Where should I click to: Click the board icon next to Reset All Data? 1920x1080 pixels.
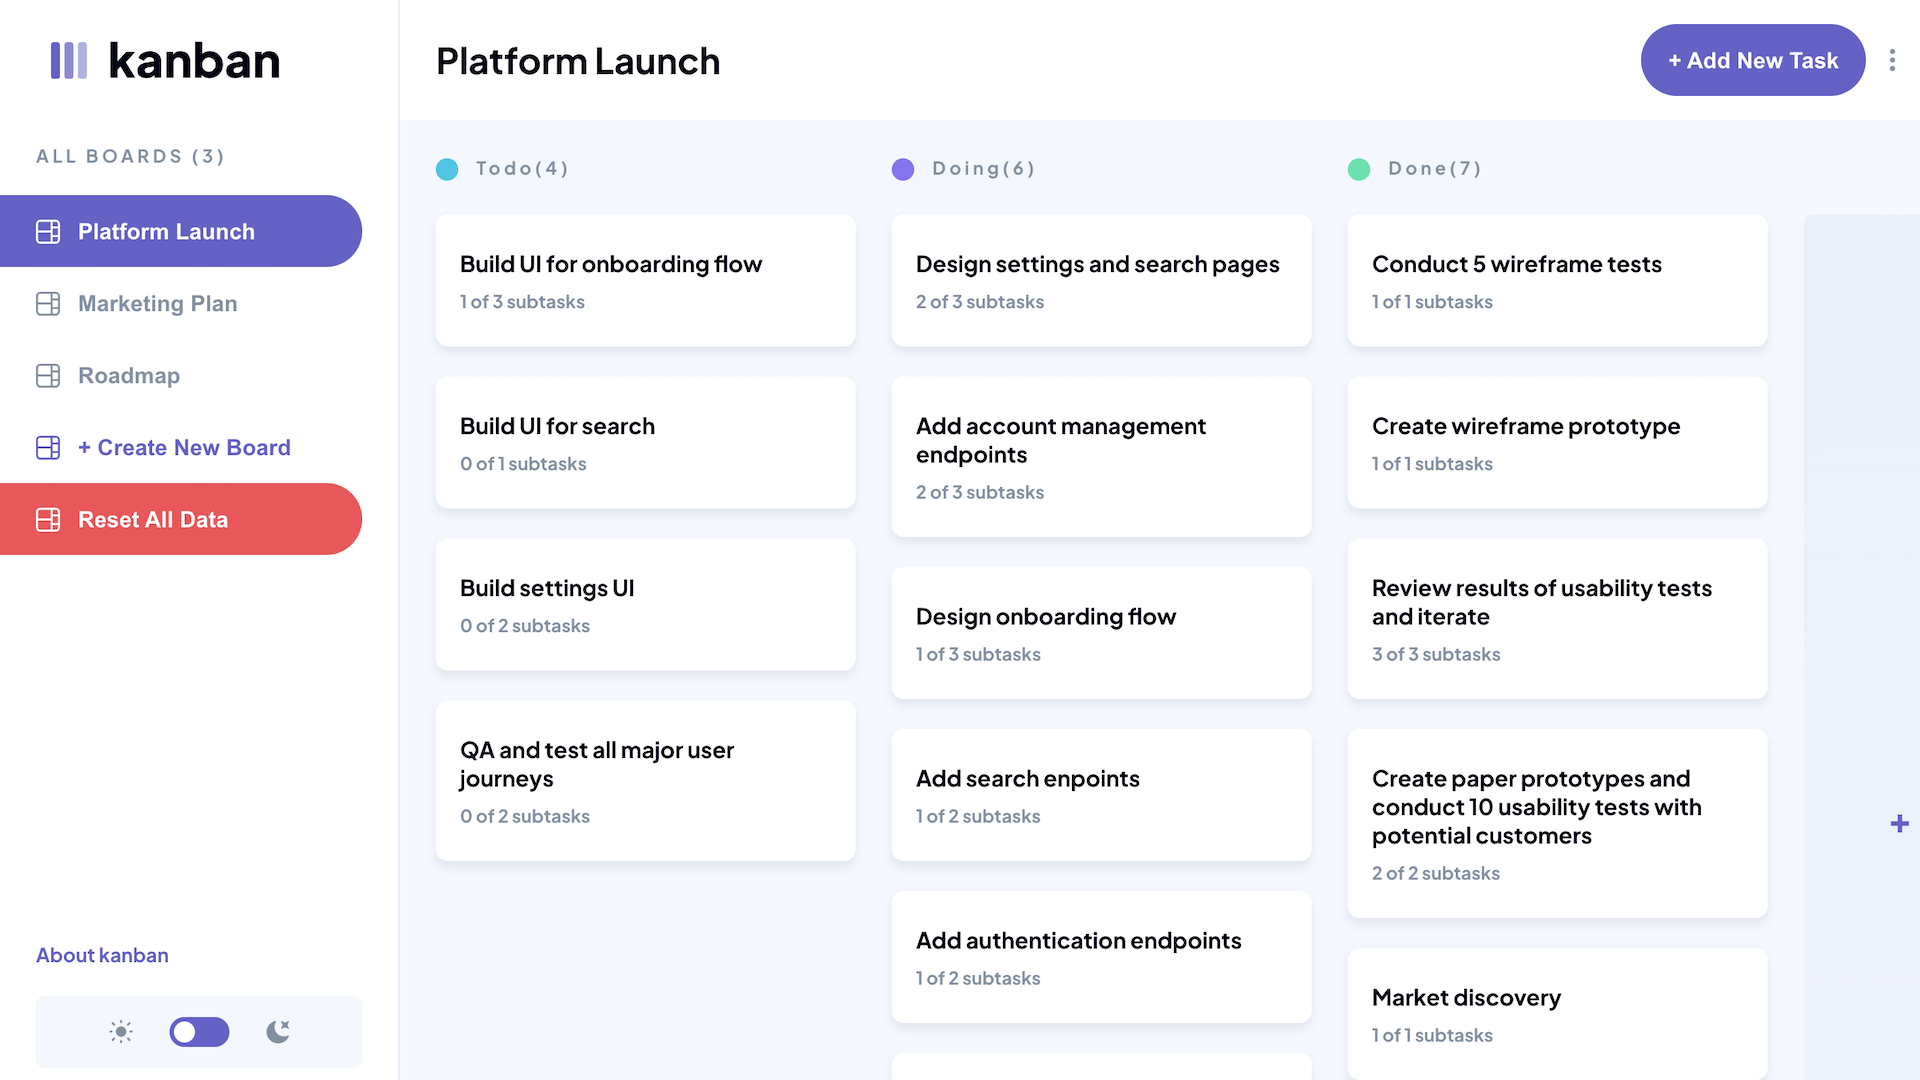pyautogui.click(x=48, y=520)
